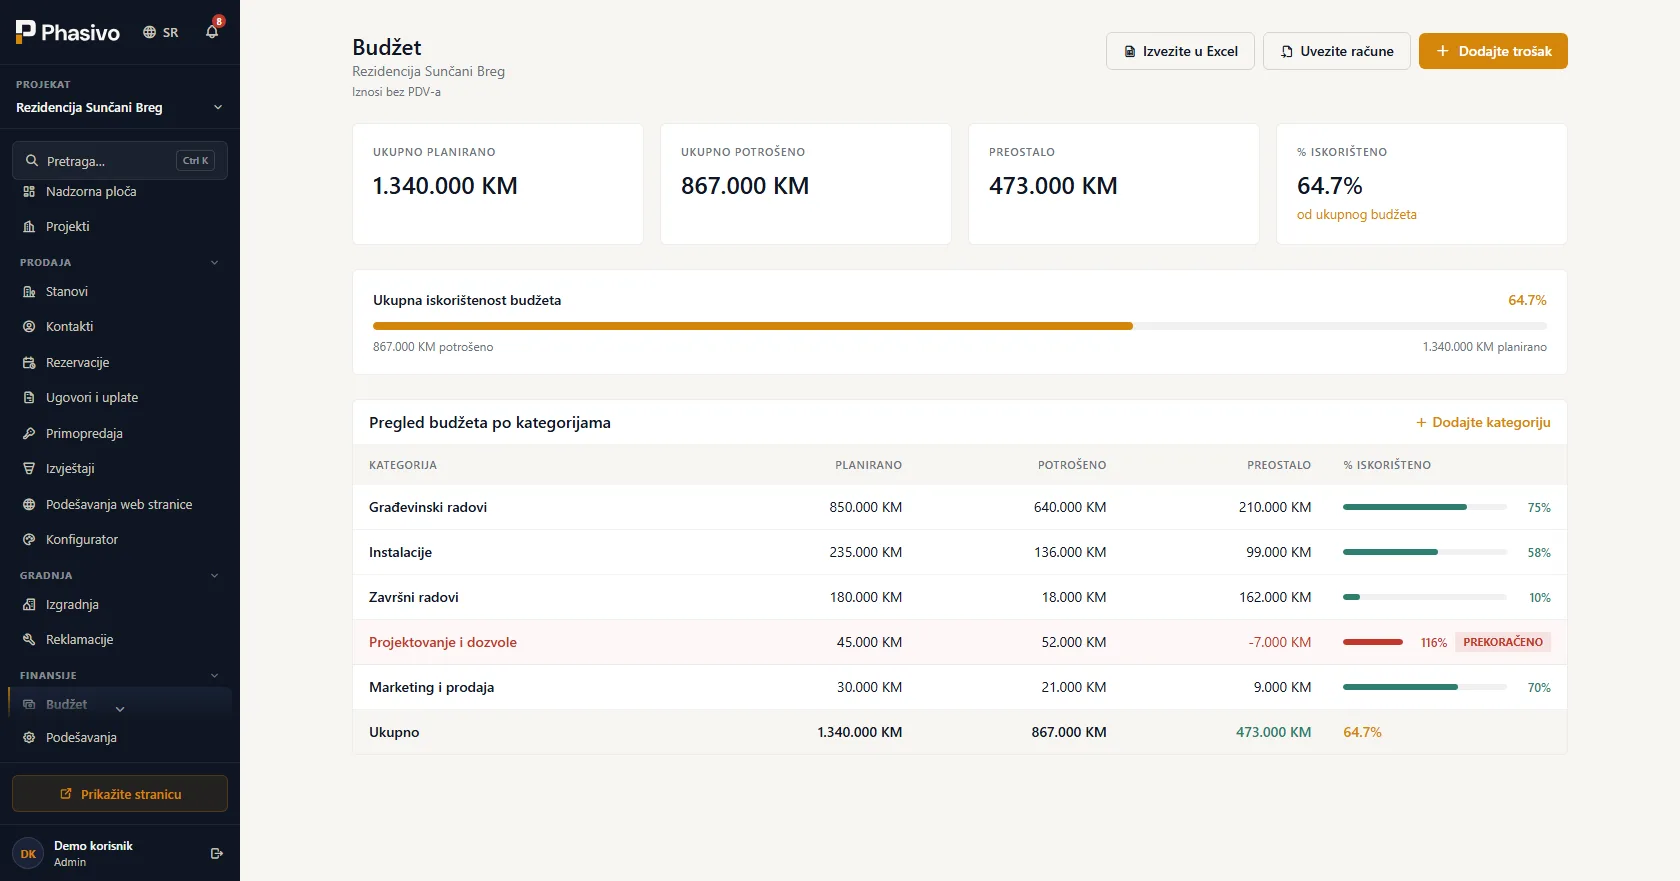The height and width of the screenshot is (881, 1680).
Task: Open Nadzorna ploča in the sidebar
Action: pyautogui.click(x=120, y=191)
